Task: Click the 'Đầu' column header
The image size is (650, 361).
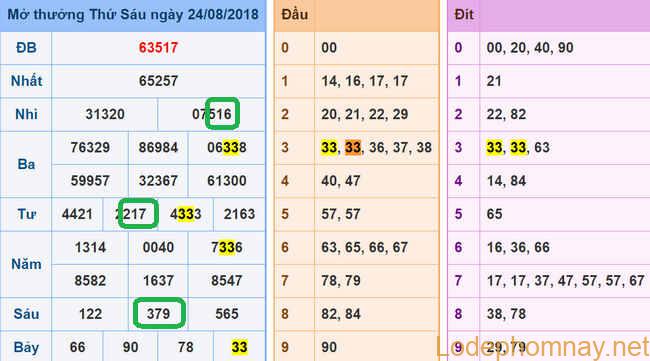Action: coord(295,15)
